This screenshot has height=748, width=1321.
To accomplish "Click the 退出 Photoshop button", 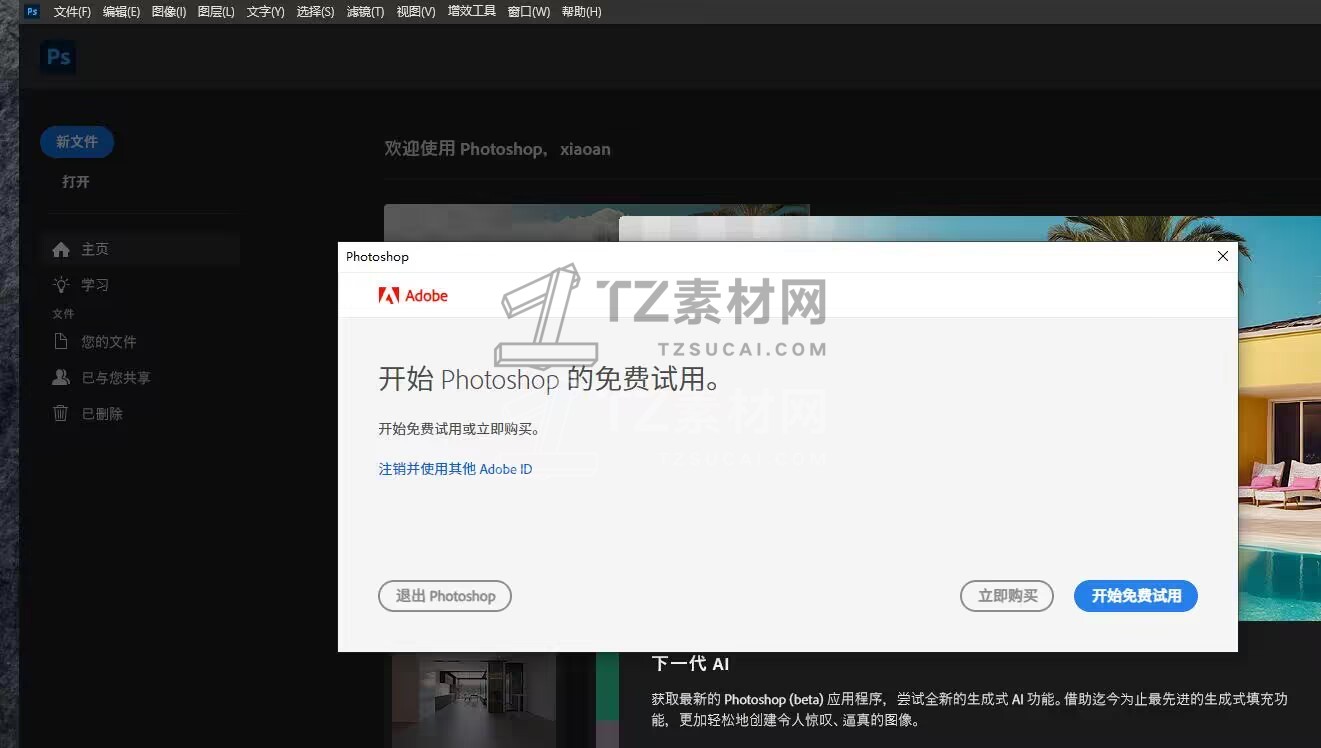I will click(x=445, y=596).
